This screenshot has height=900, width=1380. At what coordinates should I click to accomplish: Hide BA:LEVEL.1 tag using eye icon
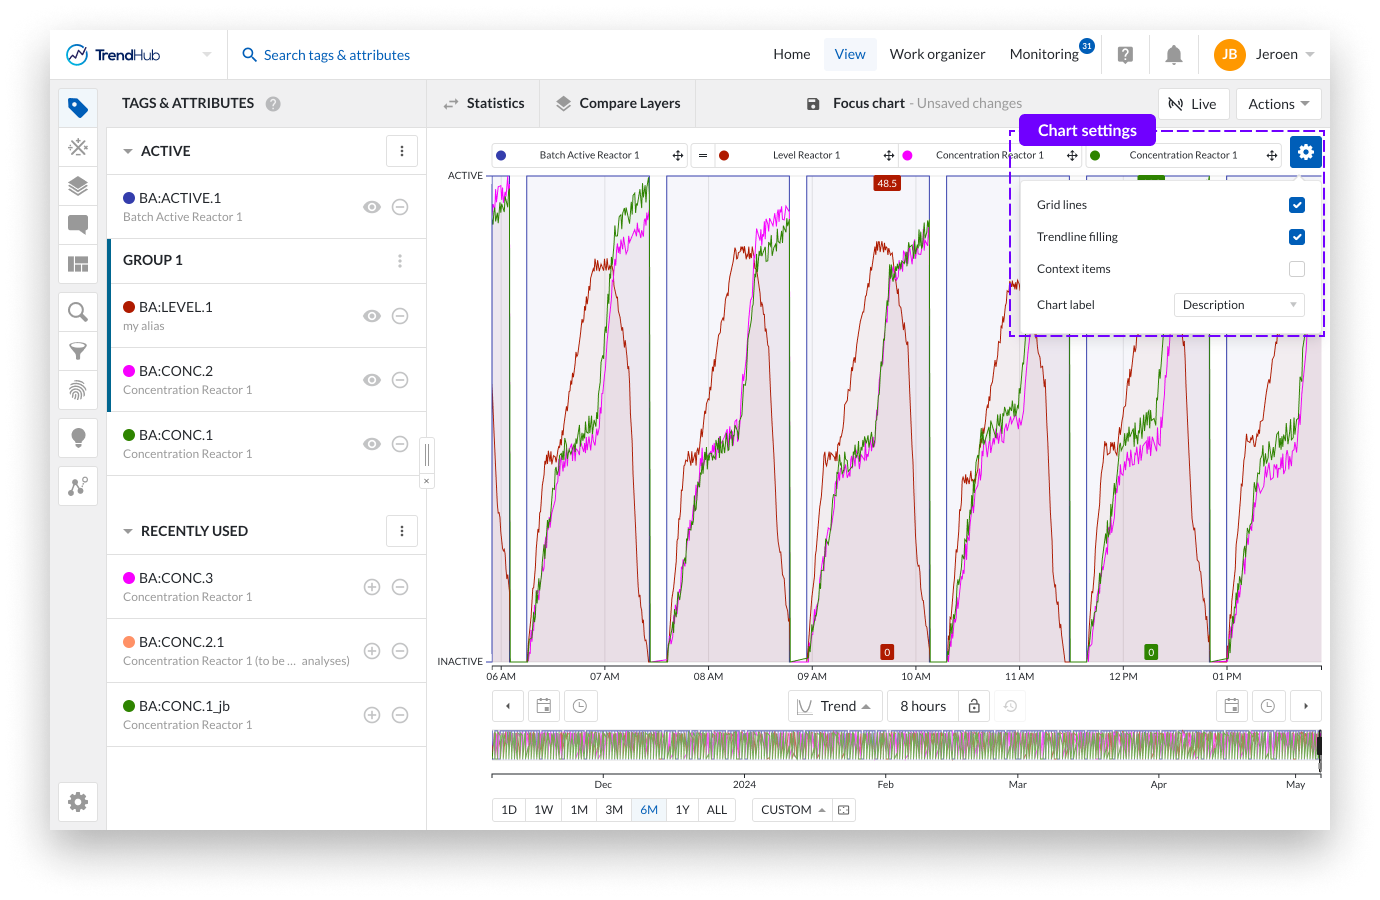pyautogui.click(x=372, y=316)
